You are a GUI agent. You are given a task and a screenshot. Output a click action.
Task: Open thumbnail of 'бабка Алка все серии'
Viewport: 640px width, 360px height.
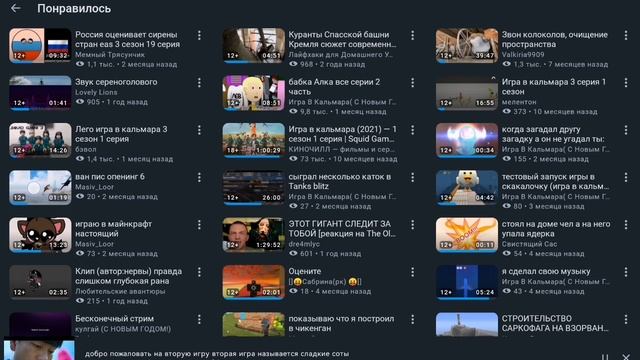click(253, 93)
